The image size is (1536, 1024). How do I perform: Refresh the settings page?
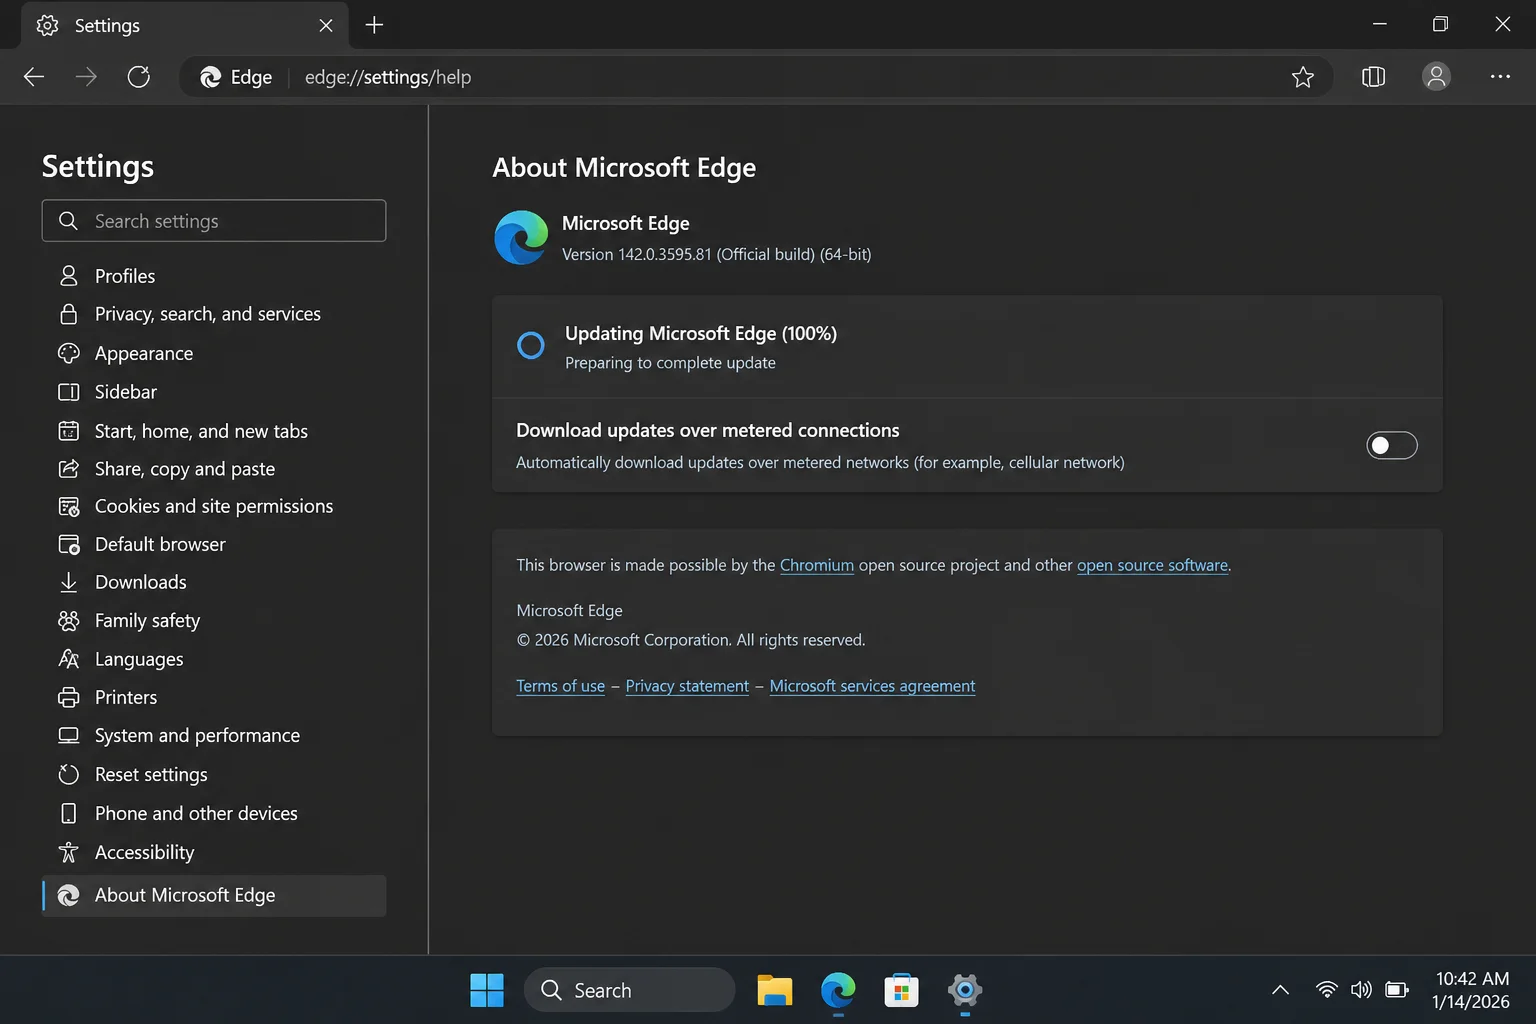[x=139, y=77]
